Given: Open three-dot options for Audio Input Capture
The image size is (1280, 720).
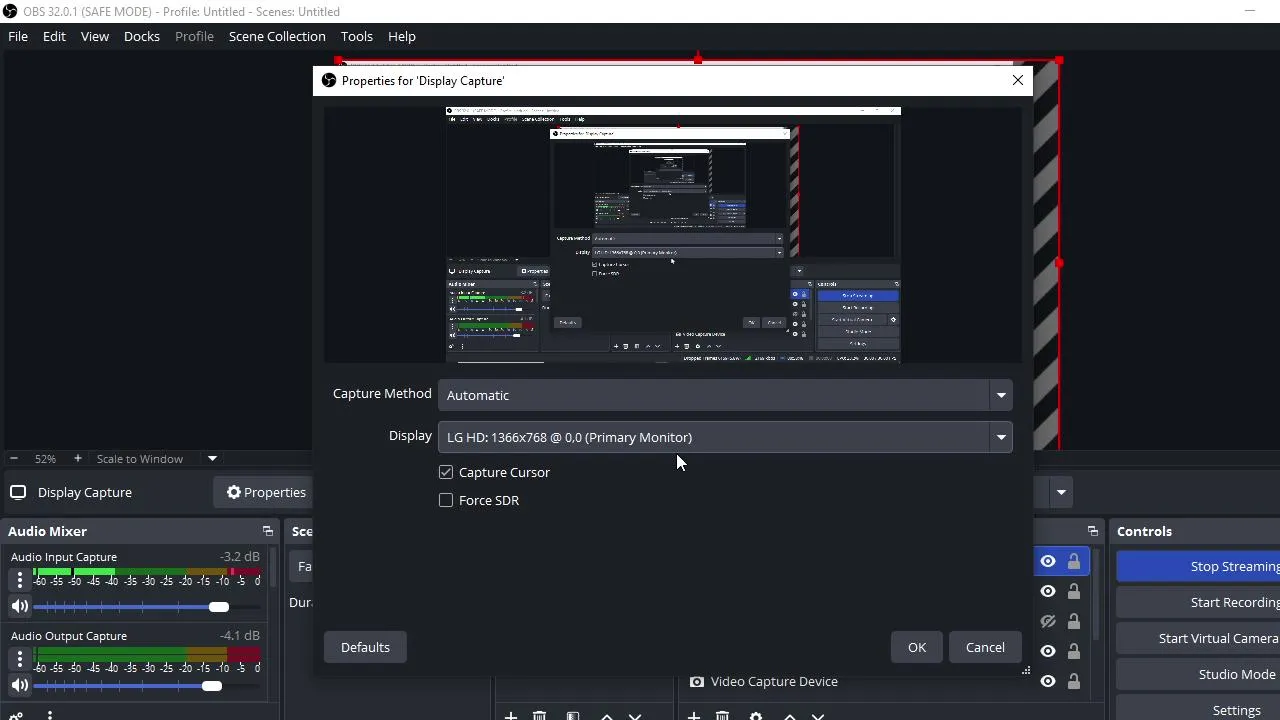Looking at the screenshot, I should point(19,579).
